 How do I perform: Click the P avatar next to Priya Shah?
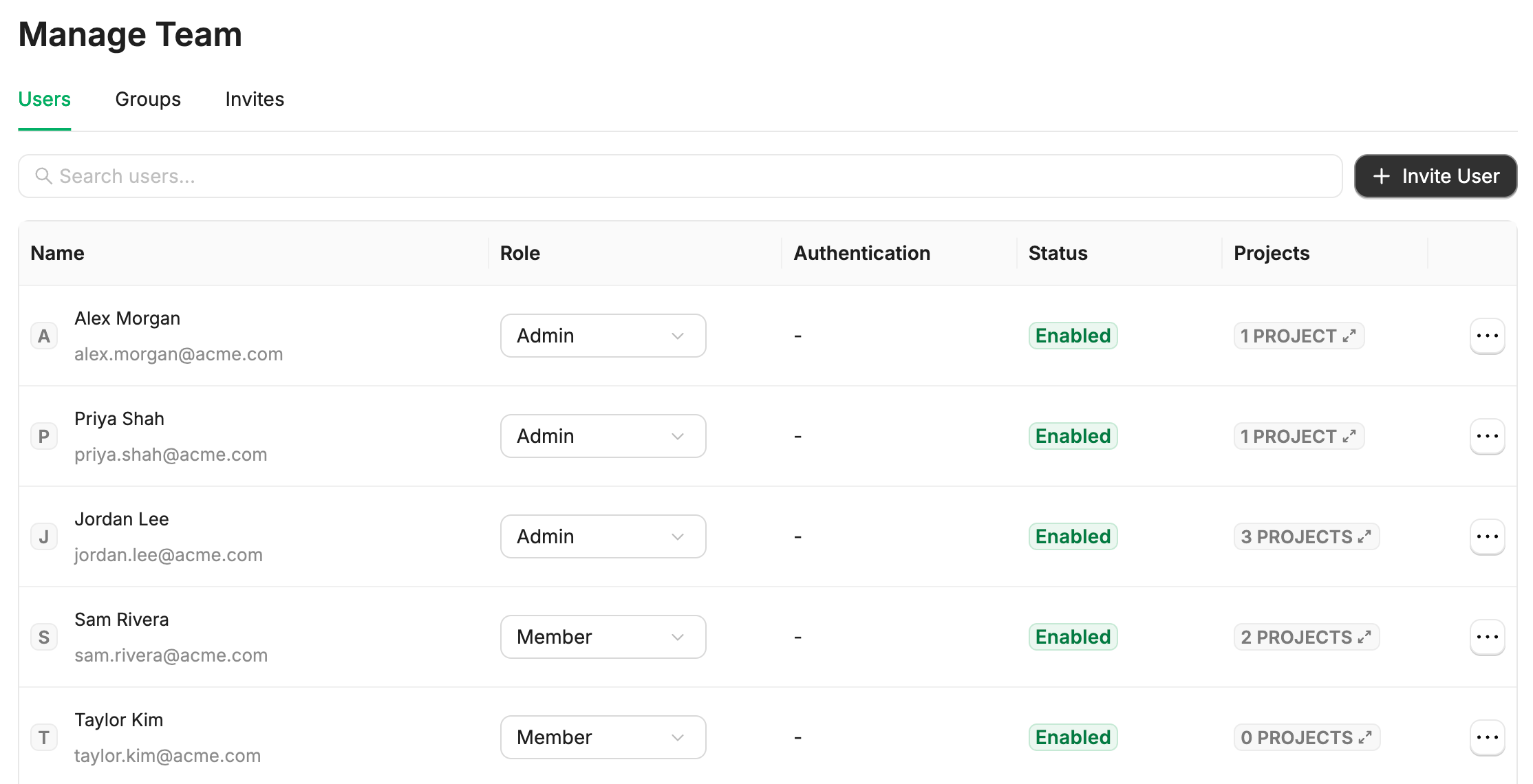44,436
